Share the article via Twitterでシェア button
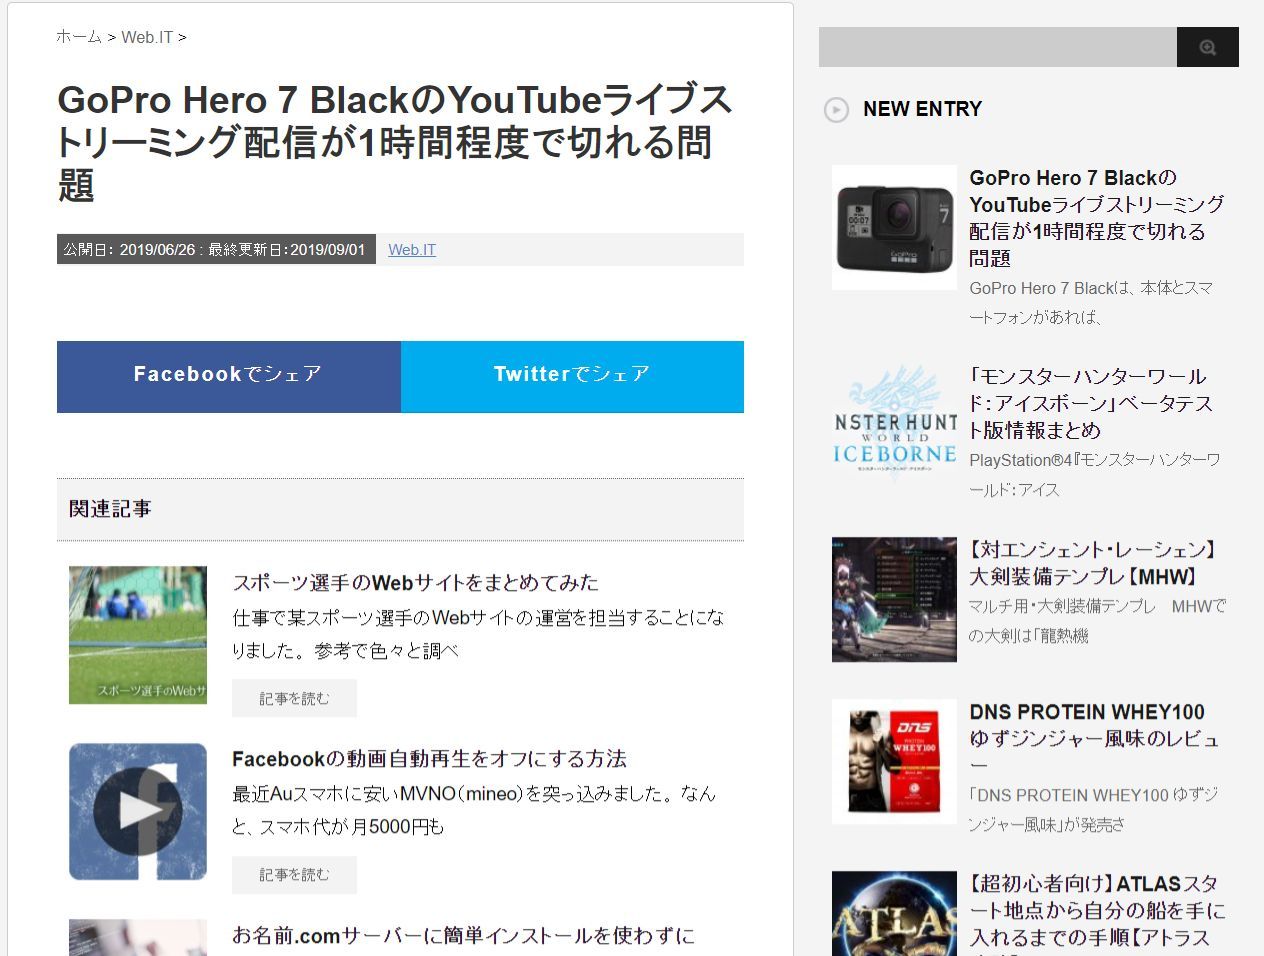This screenshot has height=956, width=1264. 572,376
